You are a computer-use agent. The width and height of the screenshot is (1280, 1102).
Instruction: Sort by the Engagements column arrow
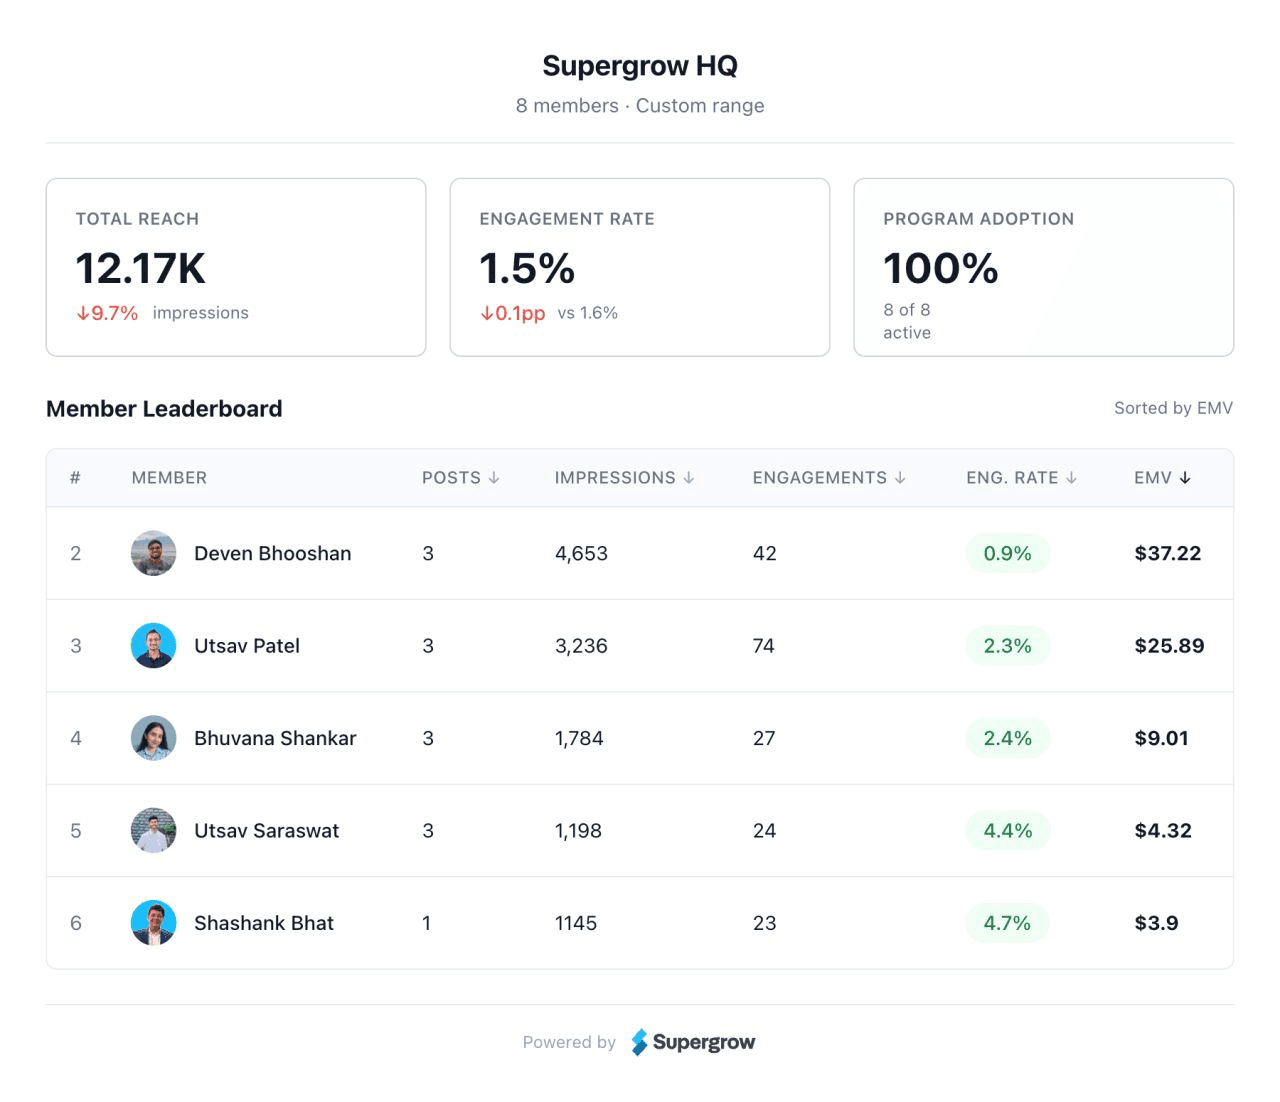(900, 478)
